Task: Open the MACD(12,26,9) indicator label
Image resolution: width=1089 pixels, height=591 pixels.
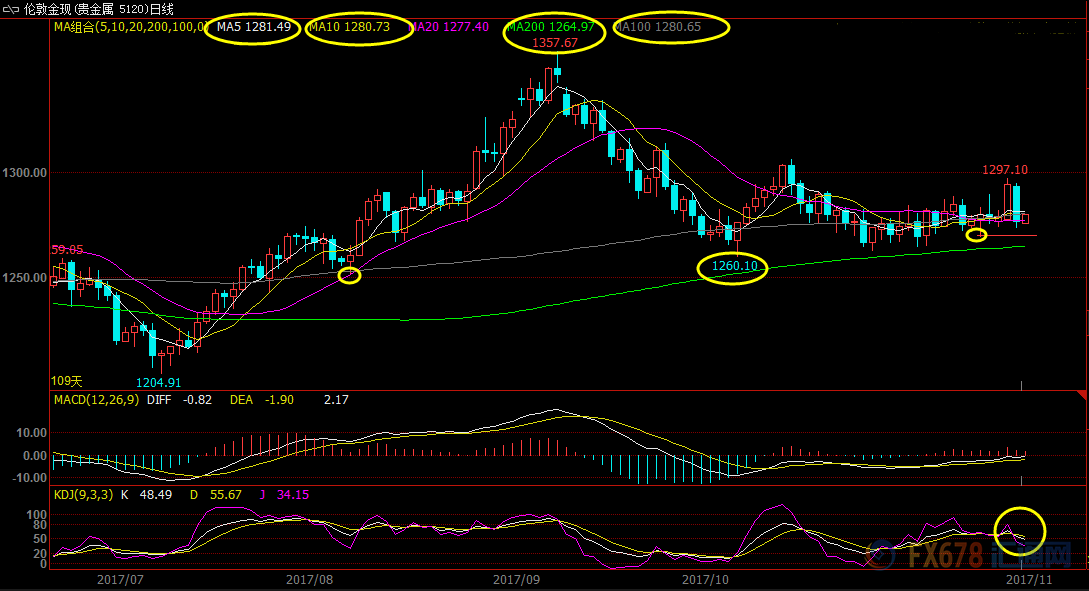Action: 97,400
